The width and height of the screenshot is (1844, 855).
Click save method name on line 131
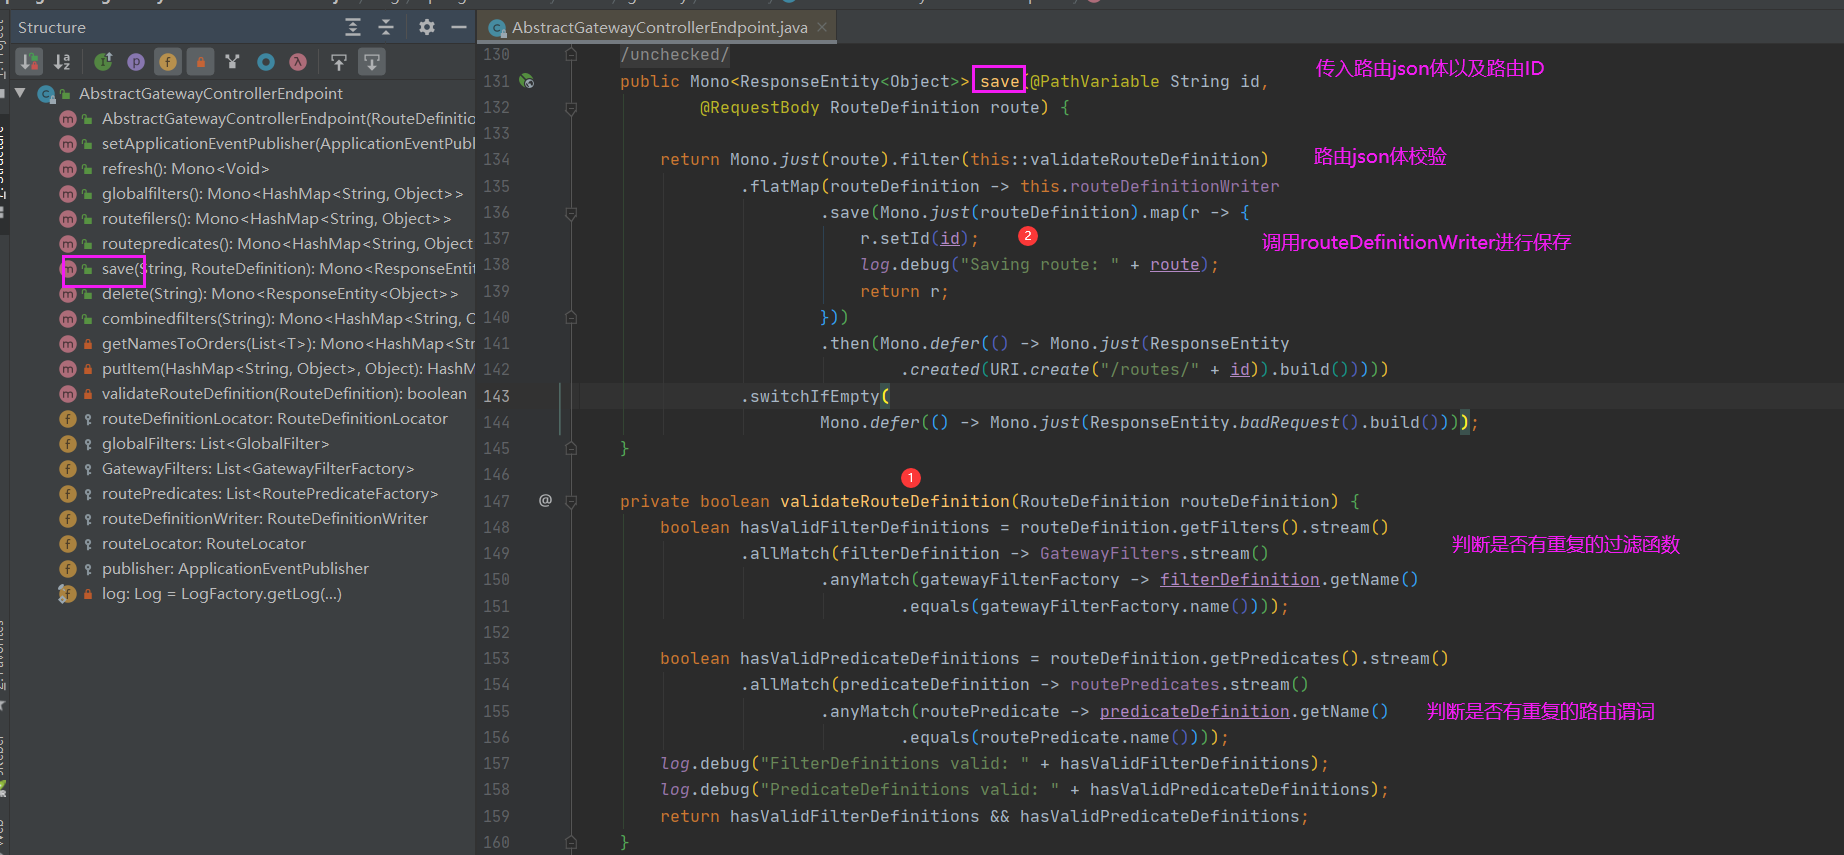coord(999,81)
